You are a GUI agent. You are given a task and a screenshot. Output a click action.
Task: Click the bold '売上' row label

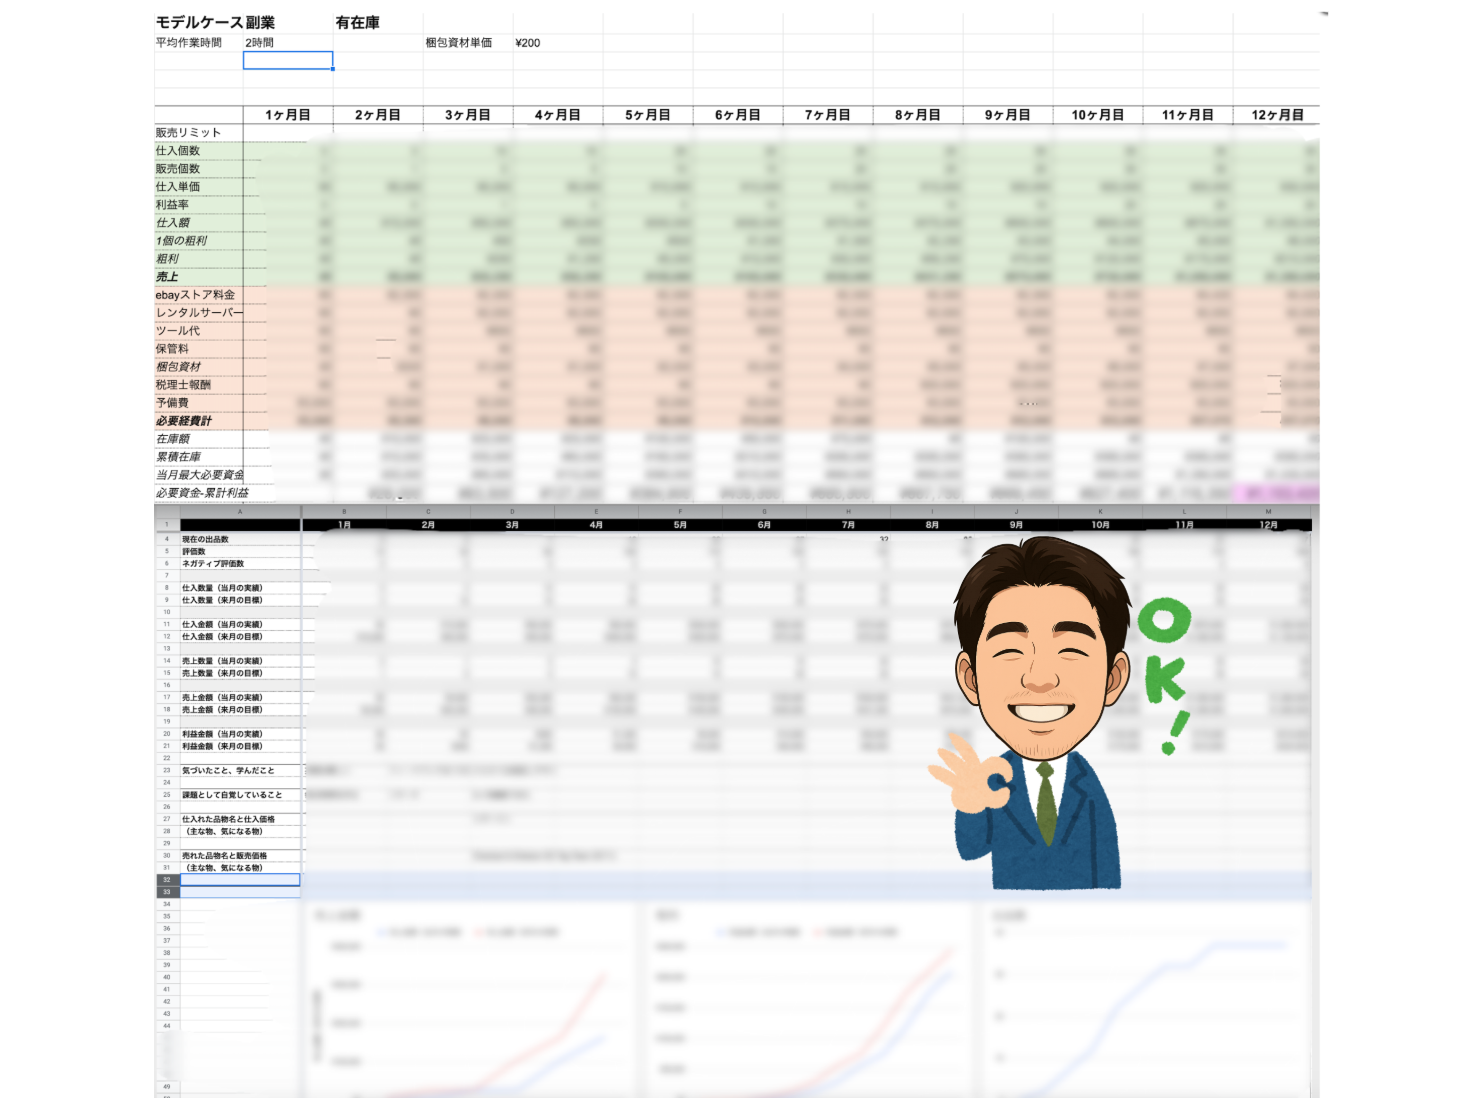167,276
